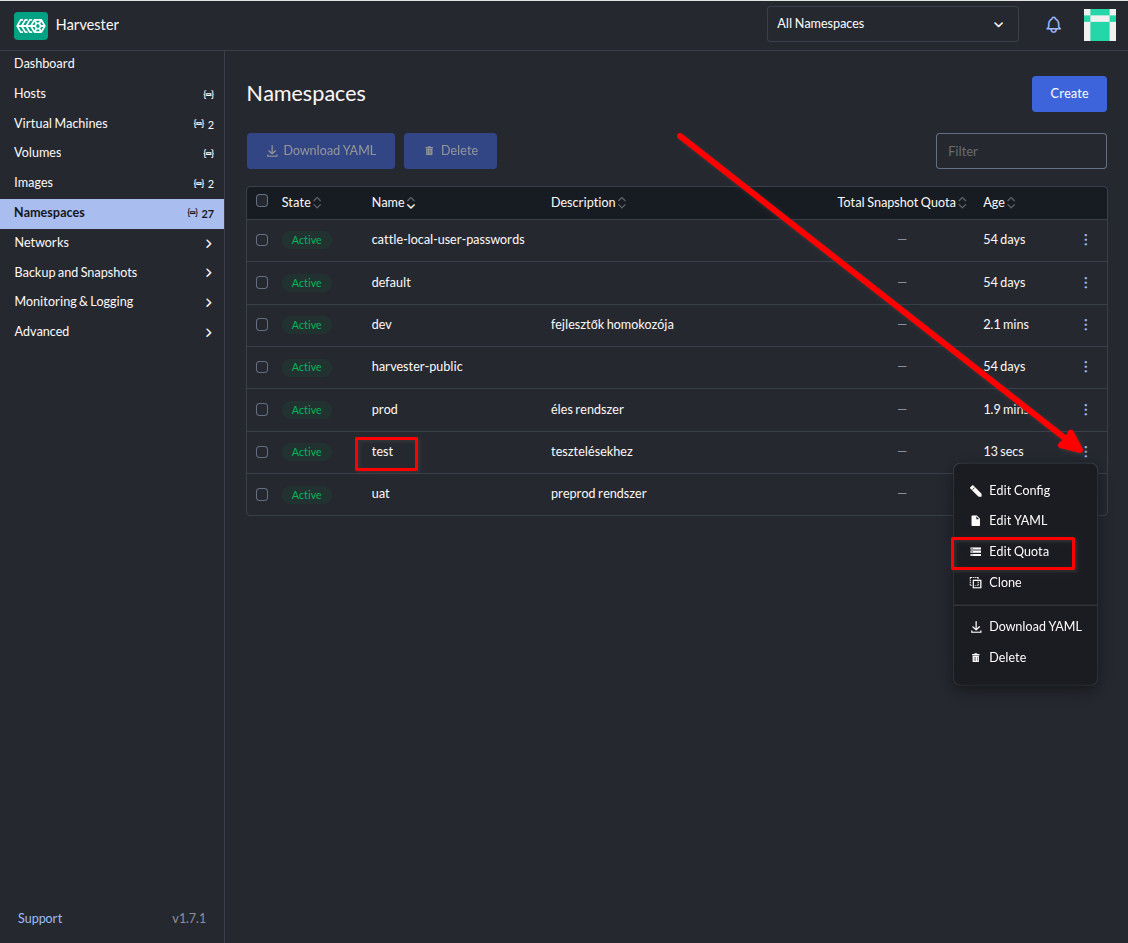Toggle the select-all checkbox in table header
This screenshot has height=943, width=1128.
pos(262,201)
